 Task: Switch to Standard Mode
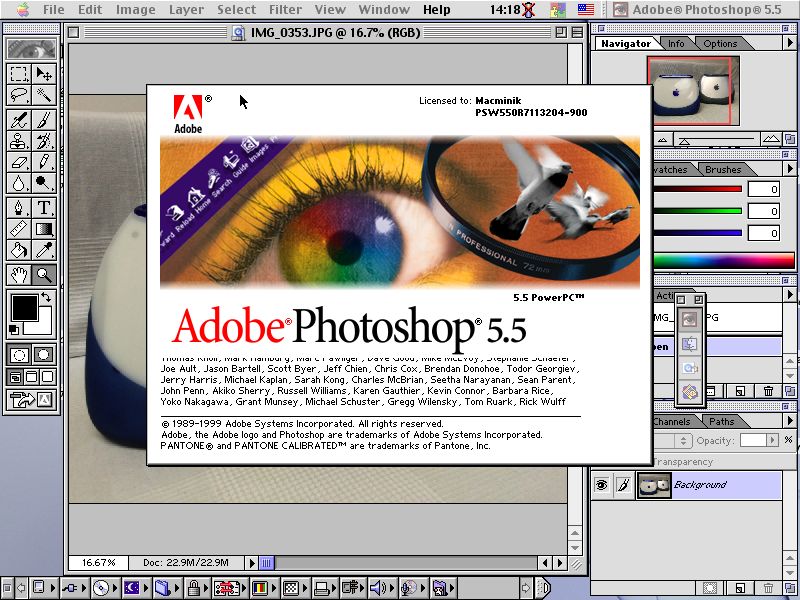(19, 355)
